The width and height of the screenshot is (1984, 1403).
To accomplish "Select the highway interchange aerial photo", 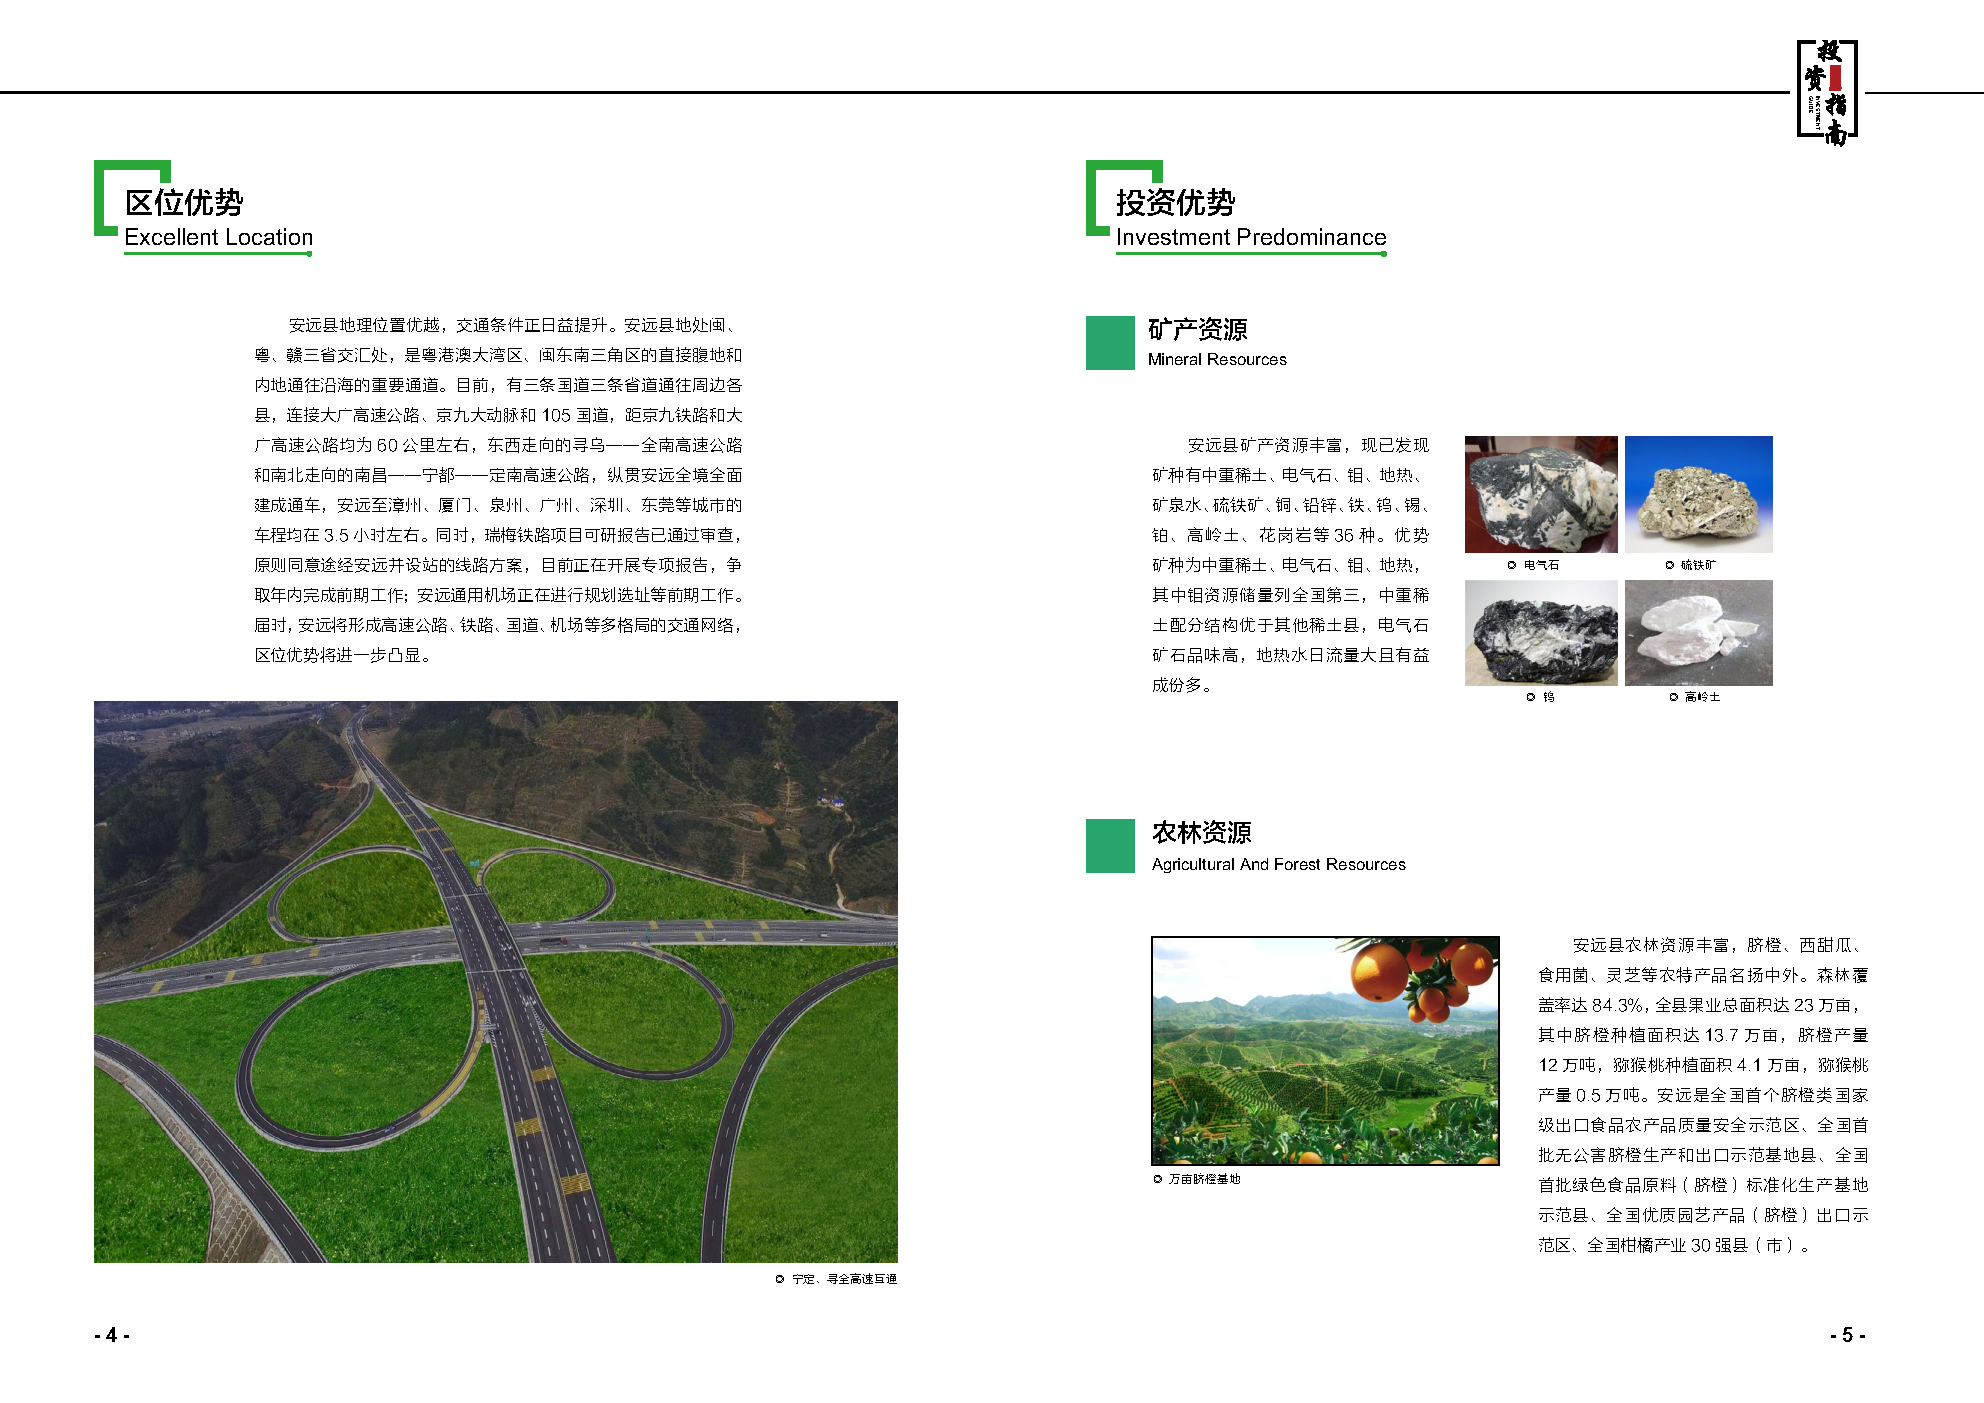I will click(x=495, y=981).
